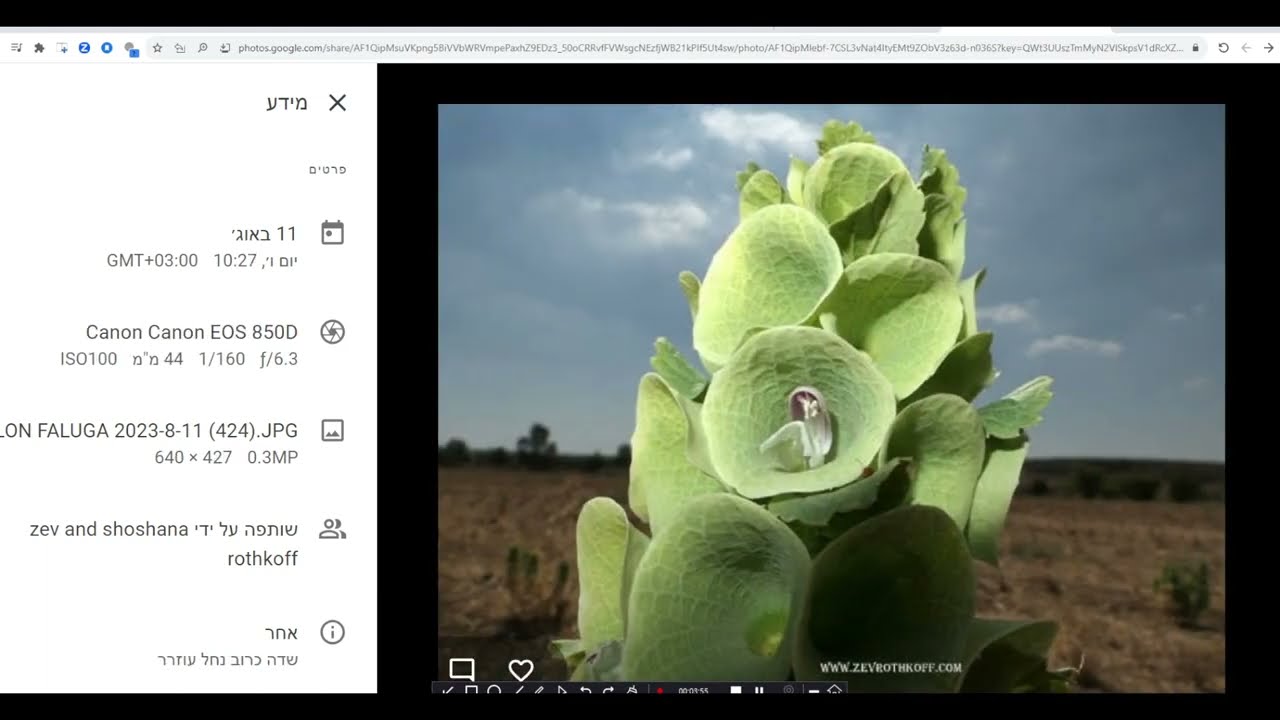The width and height of the screenshot is (1280, 720).
Task: Open the browser extensions puzzle icon
Action: tap(39, 48)
